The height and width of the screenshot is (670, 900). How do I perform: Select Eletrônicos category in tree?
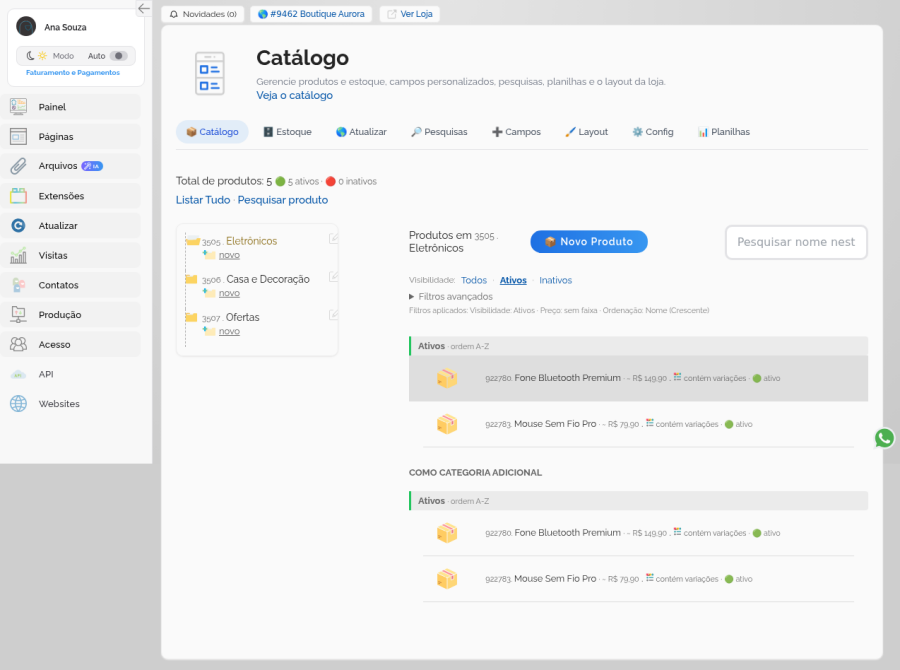click(251, 241)
